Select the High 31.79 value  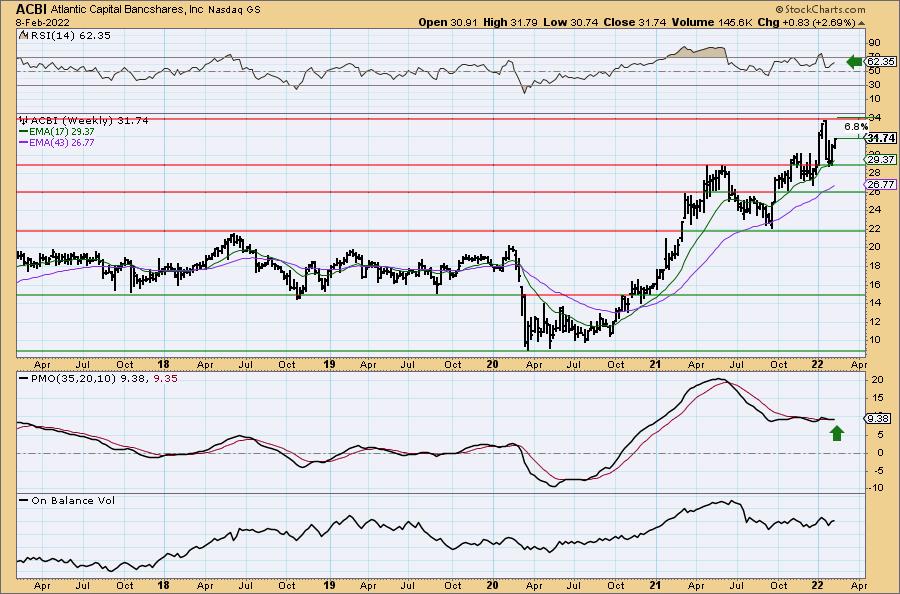(510, 22)
